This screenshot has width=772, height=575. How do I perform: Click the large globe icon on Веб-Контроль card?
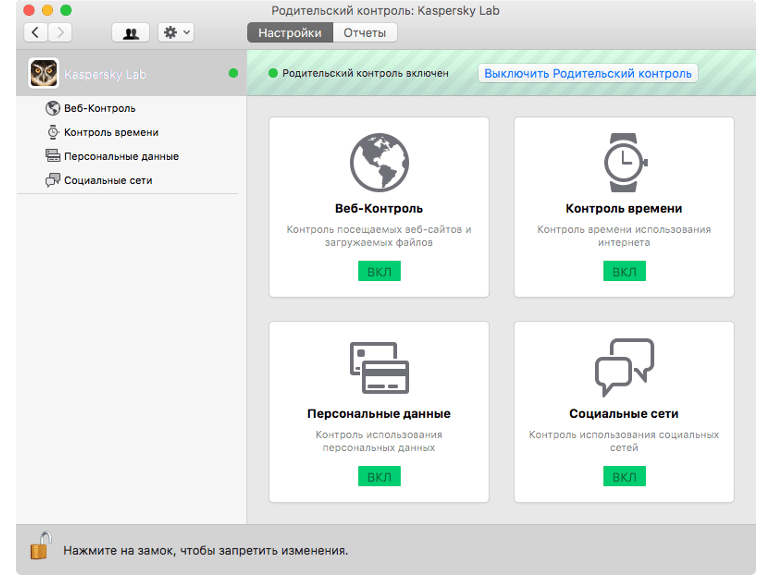379,162
